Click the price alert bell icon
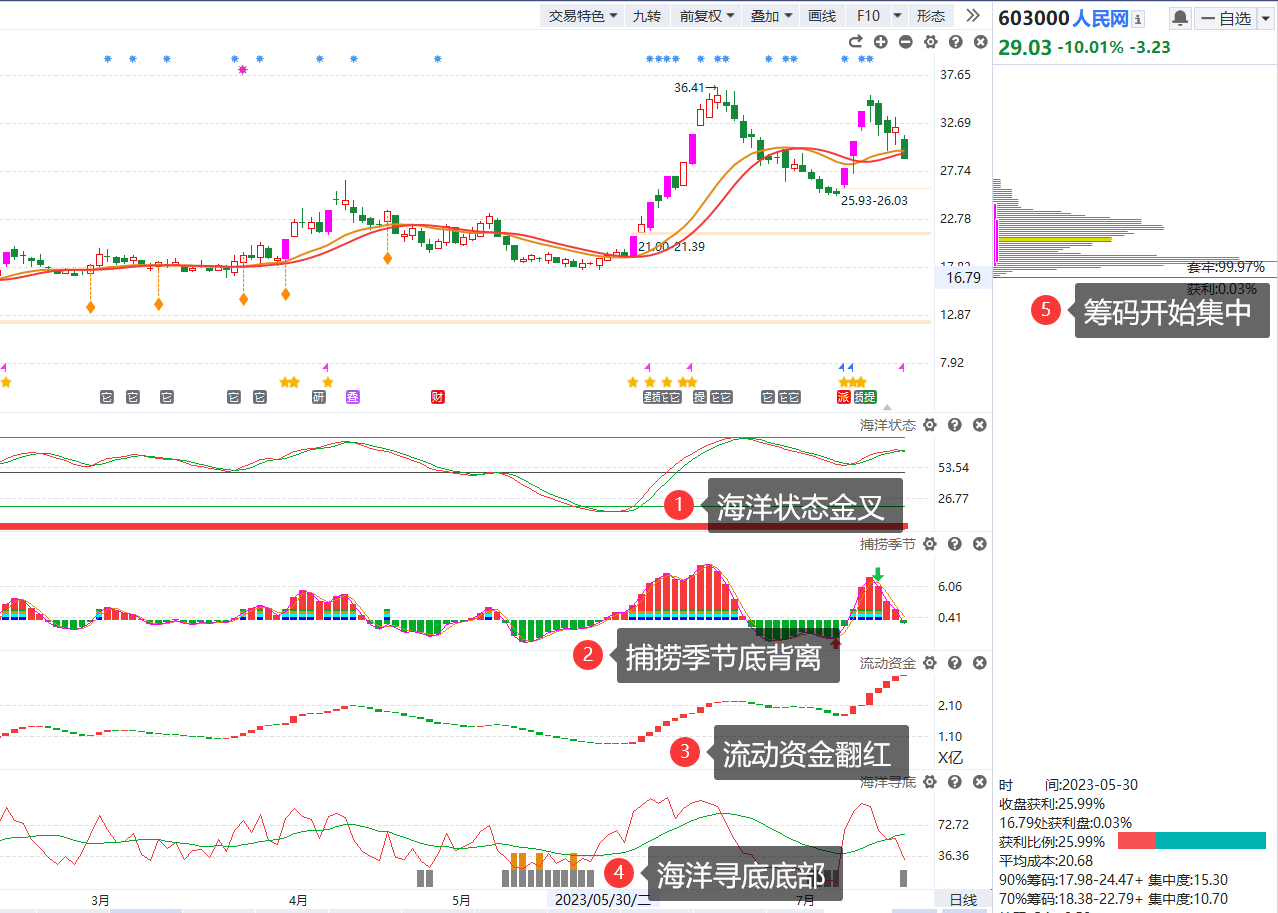Viewport: 1278px width, 913px height. coord(1180,18)
